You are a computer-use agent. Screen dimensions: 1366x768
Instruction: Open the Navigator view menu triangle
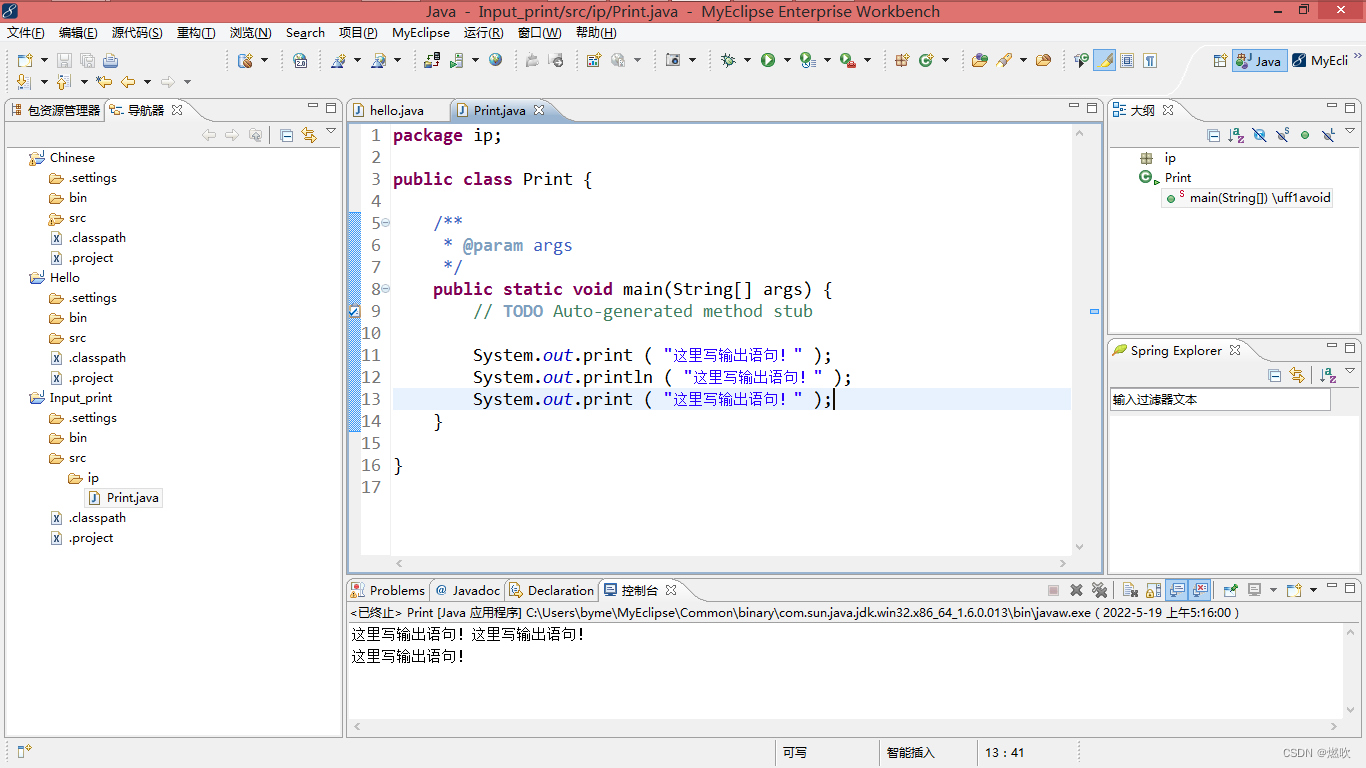pos(331,131)
